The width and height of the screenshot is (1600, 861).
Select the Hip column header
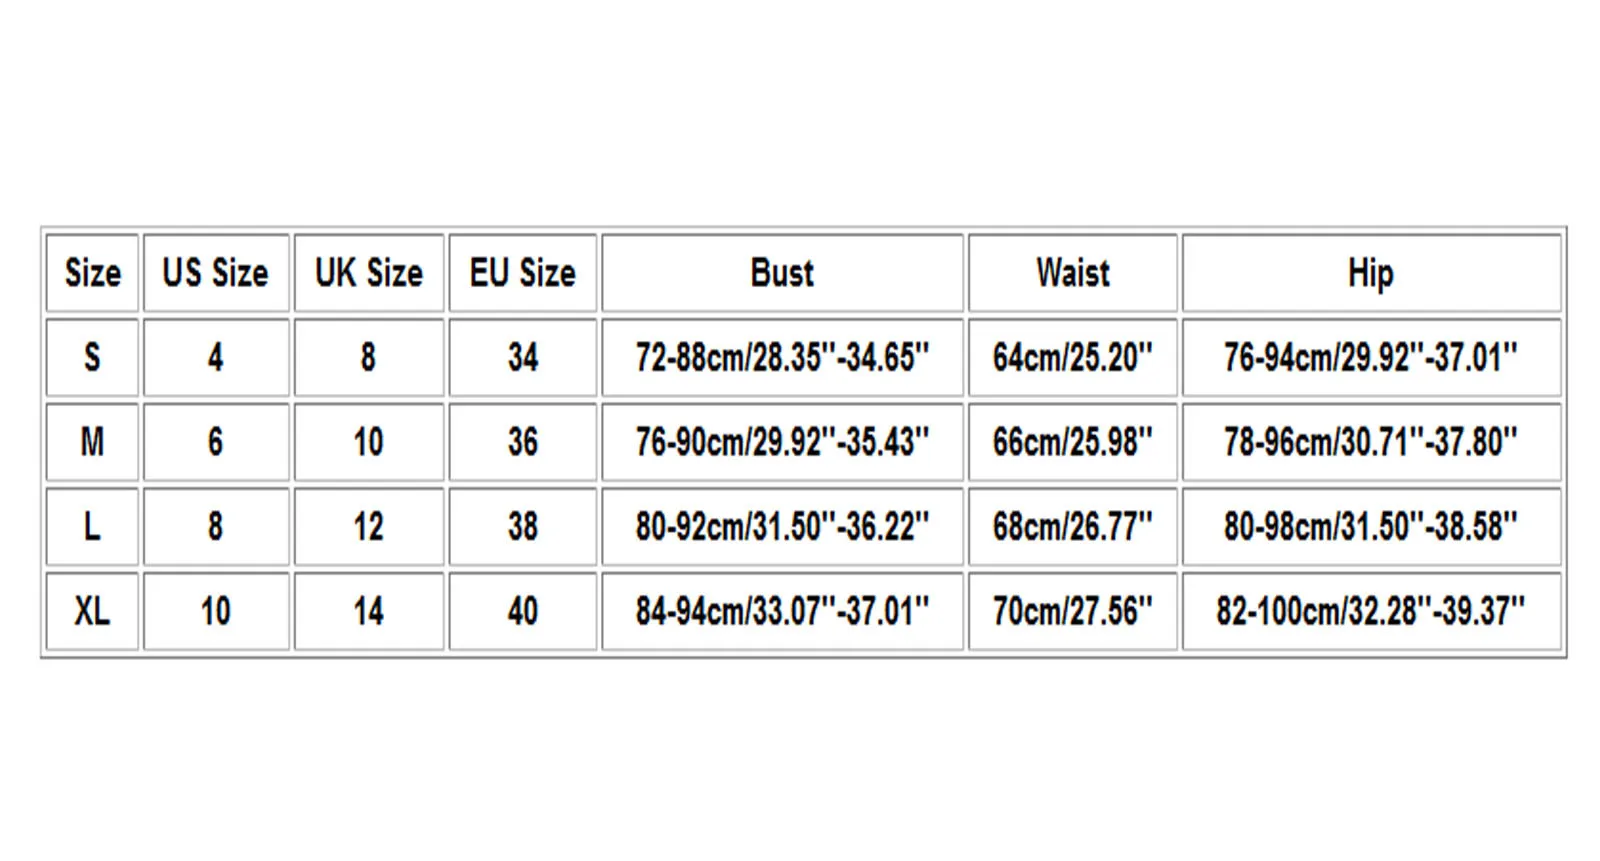(x=1371, y=273)
